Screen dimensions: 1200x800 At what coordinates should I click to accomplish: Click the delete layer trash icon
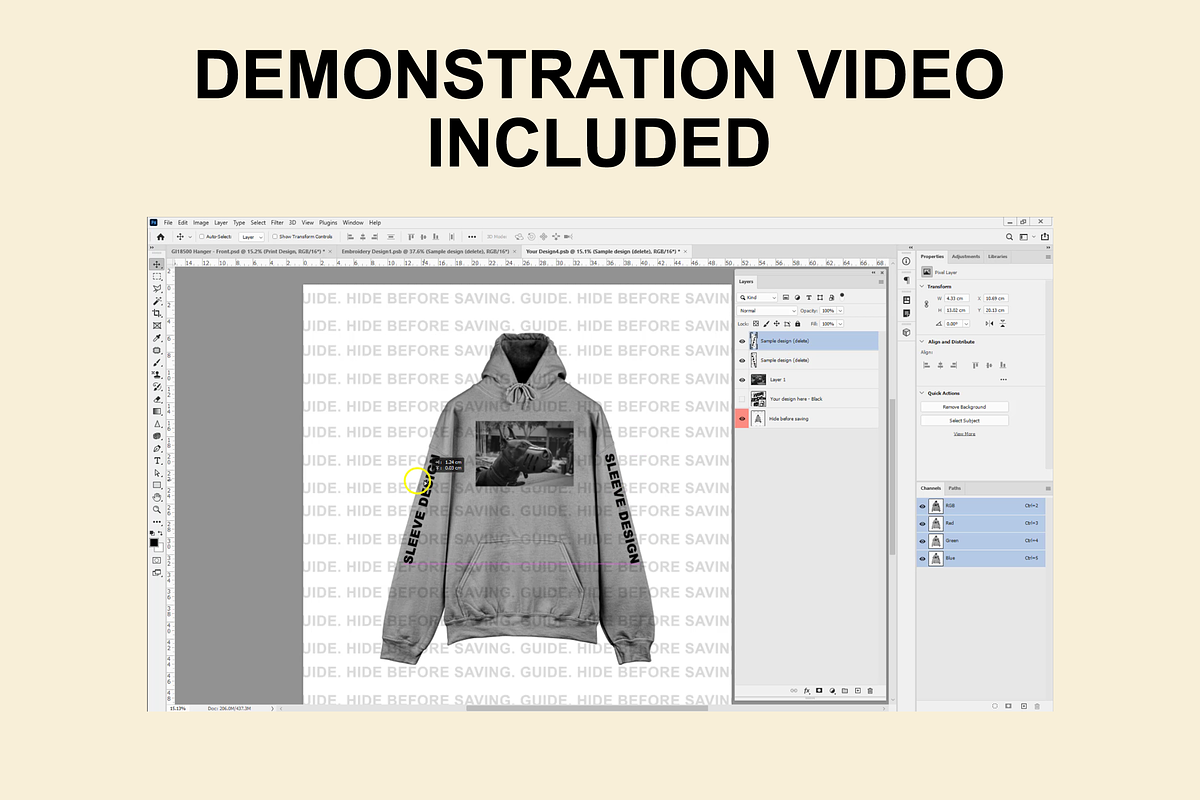pyautogui.click(x=870, y=691)
